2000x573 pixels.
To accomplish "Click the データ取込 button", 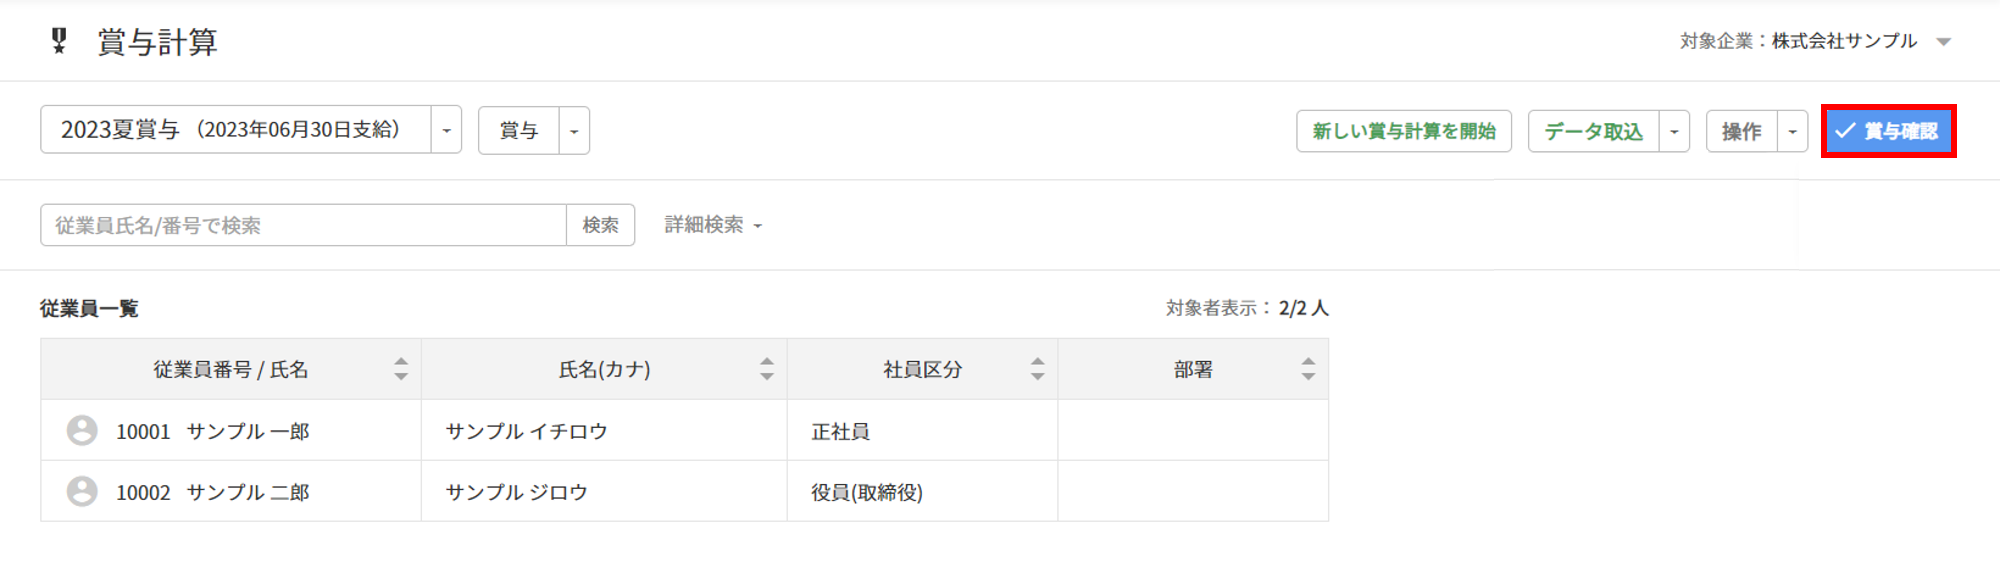I will tap(1594, 131).
